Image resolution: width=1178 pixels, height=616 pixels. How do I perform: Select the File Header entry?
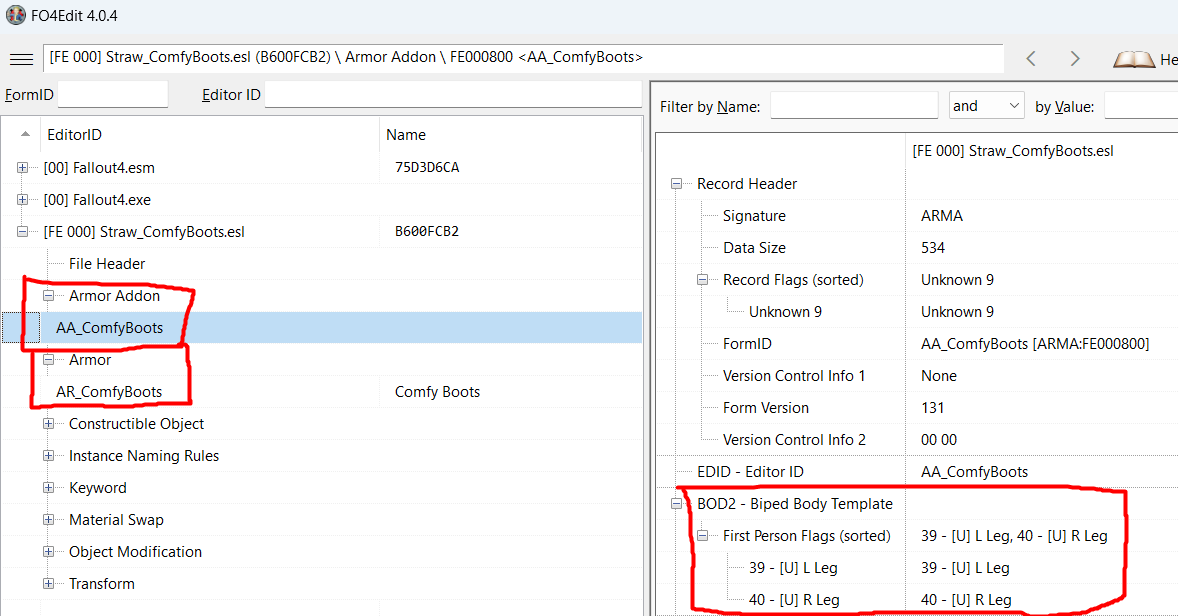[107, 264]
